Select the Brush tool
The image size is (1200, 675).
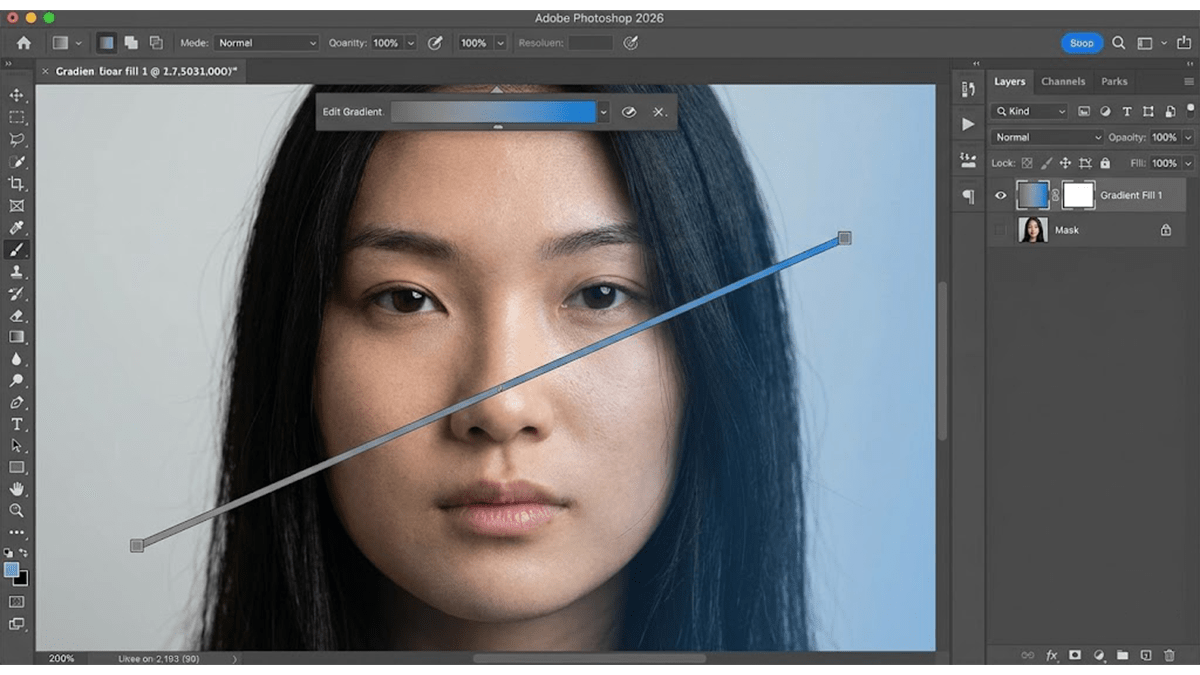coord(16,249)
